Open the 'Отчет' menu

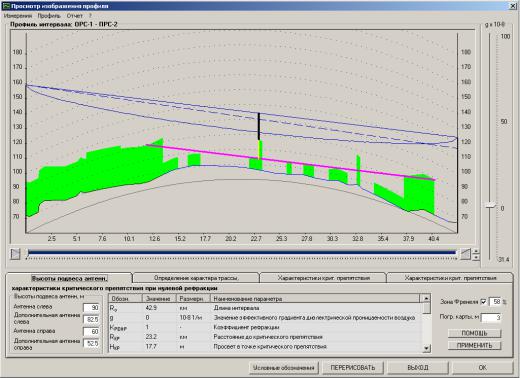coord(74,16)
